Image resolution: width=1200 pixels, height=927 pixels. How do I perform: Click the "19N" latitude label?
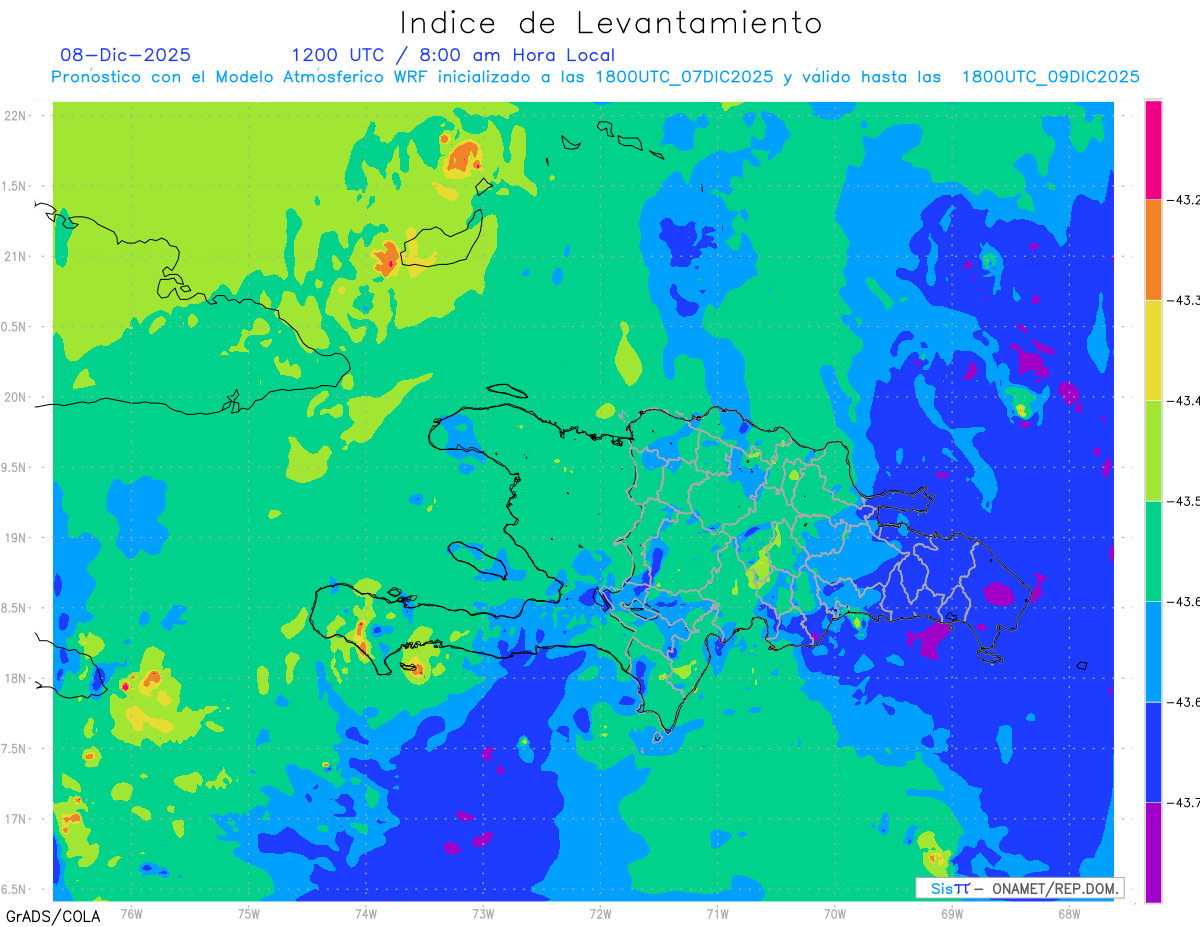pyautogui.click(x=15, y=538)
